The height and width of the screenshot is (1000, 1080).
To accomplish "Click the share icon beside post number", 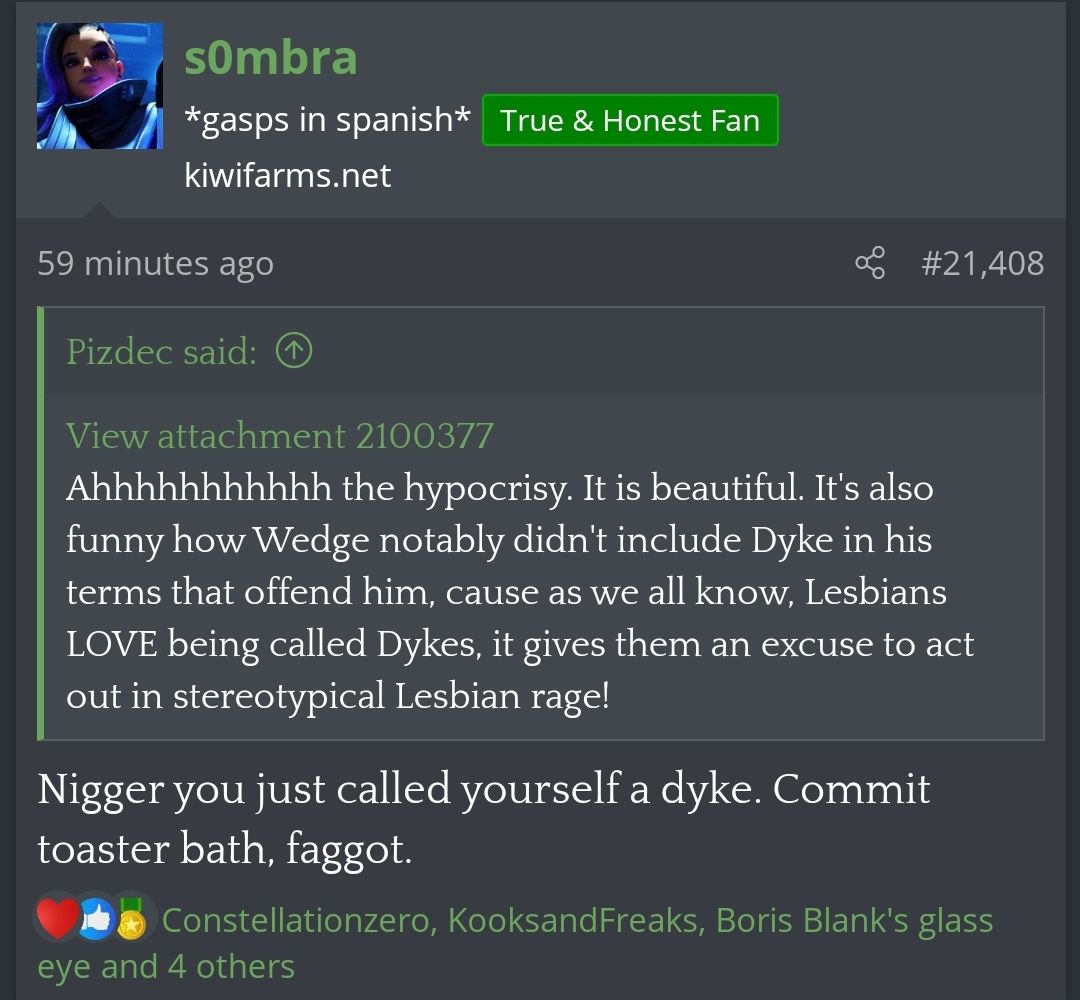I will click(870, 262).
